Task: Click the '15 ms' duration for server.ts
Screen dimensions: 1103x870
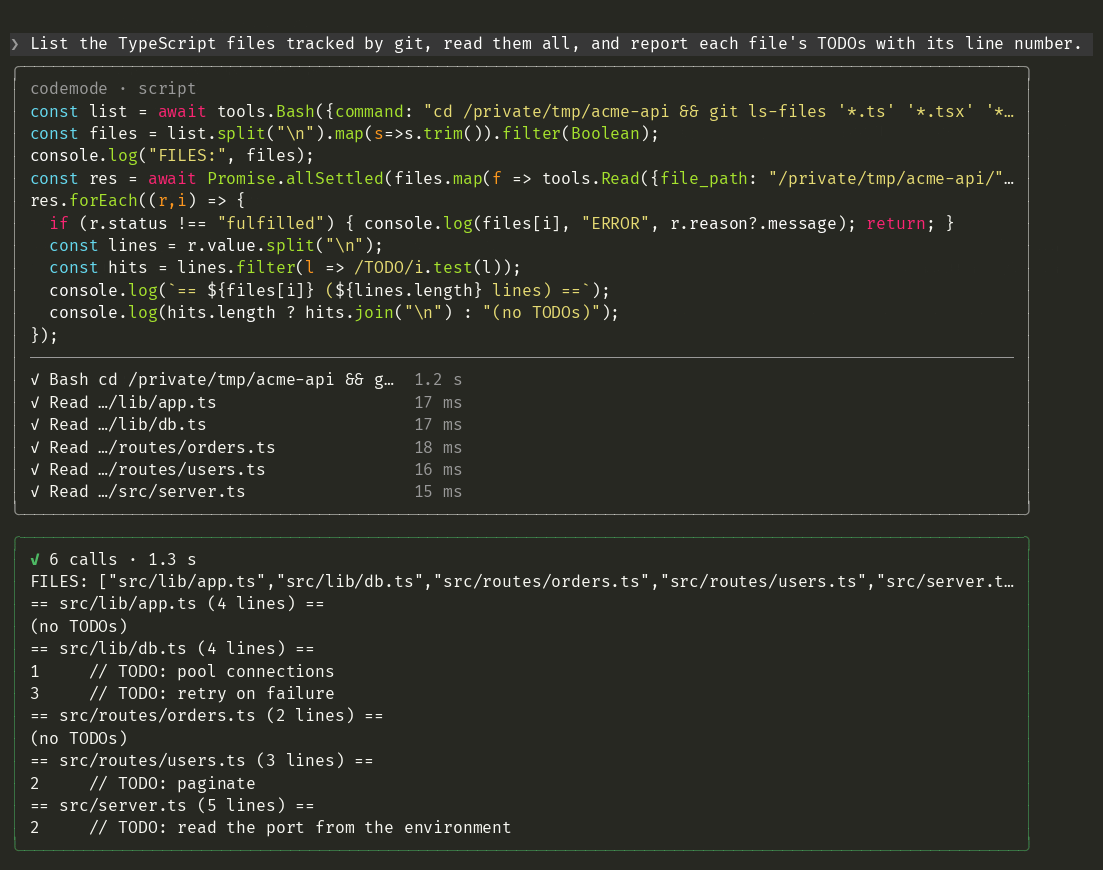Action: pos(438,492)
